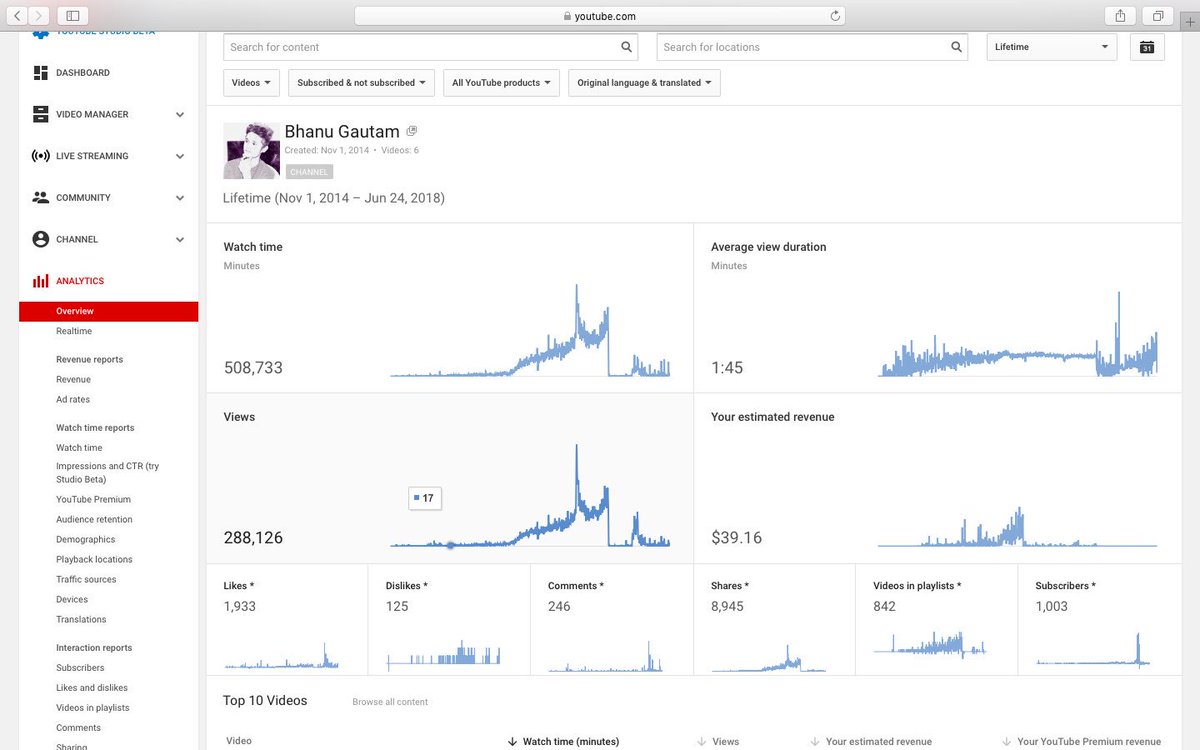Open Subscribed & not subscribed dropdown
Screen dimensions: 1200x750
(361, 83)
